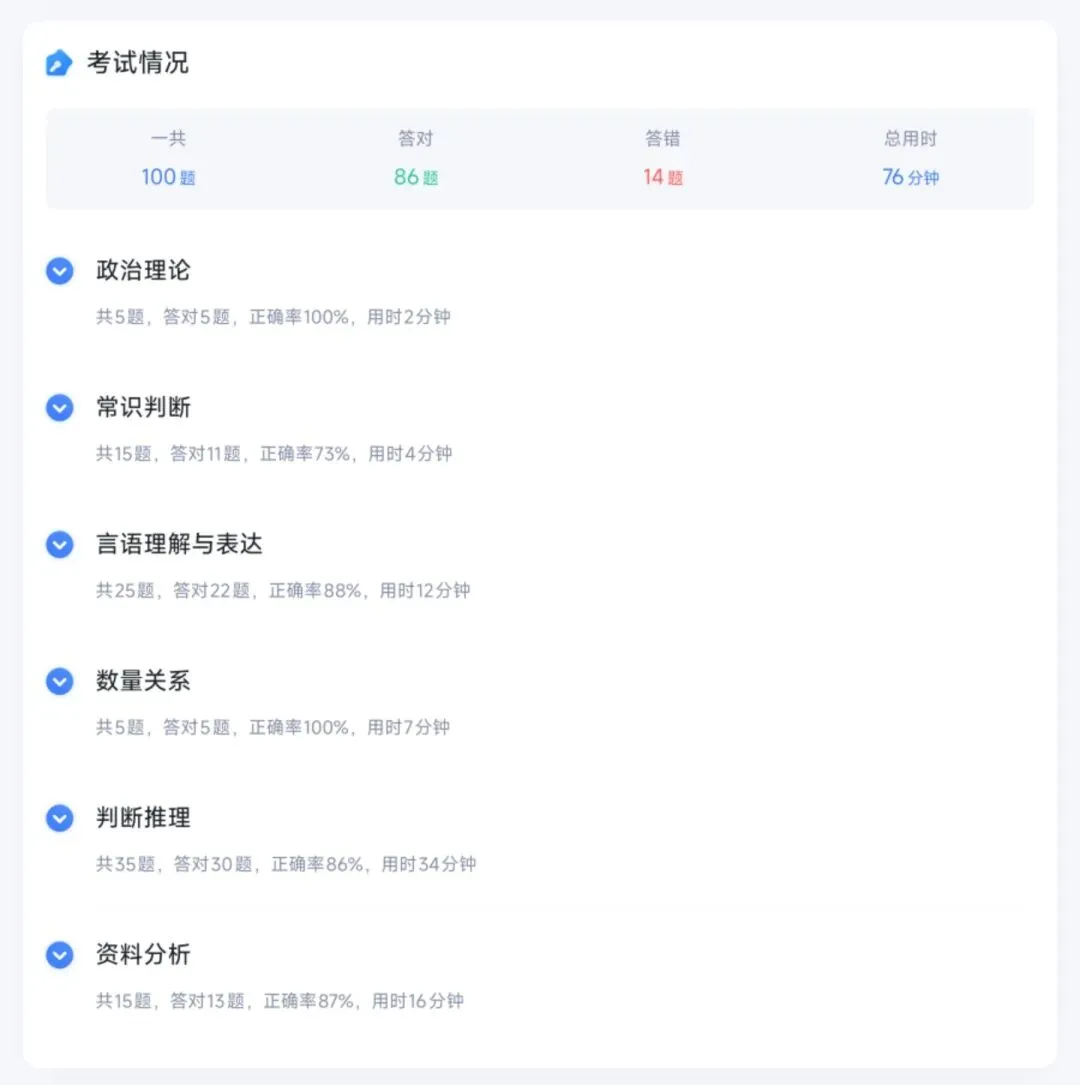The image size is (1080, 1085).
Task: Click 资料分析 summary showing 正确率87%
Action: pos(280,1001)
